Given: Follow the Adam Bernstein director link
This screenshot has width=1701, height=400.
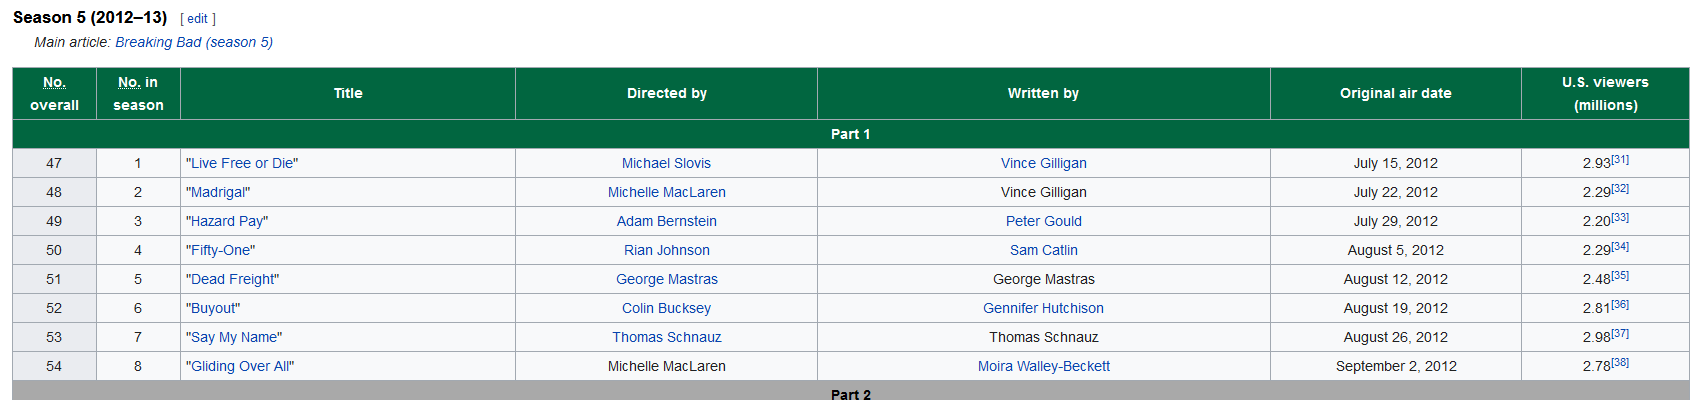Looking at the screenshot, I should coord(666,221).
